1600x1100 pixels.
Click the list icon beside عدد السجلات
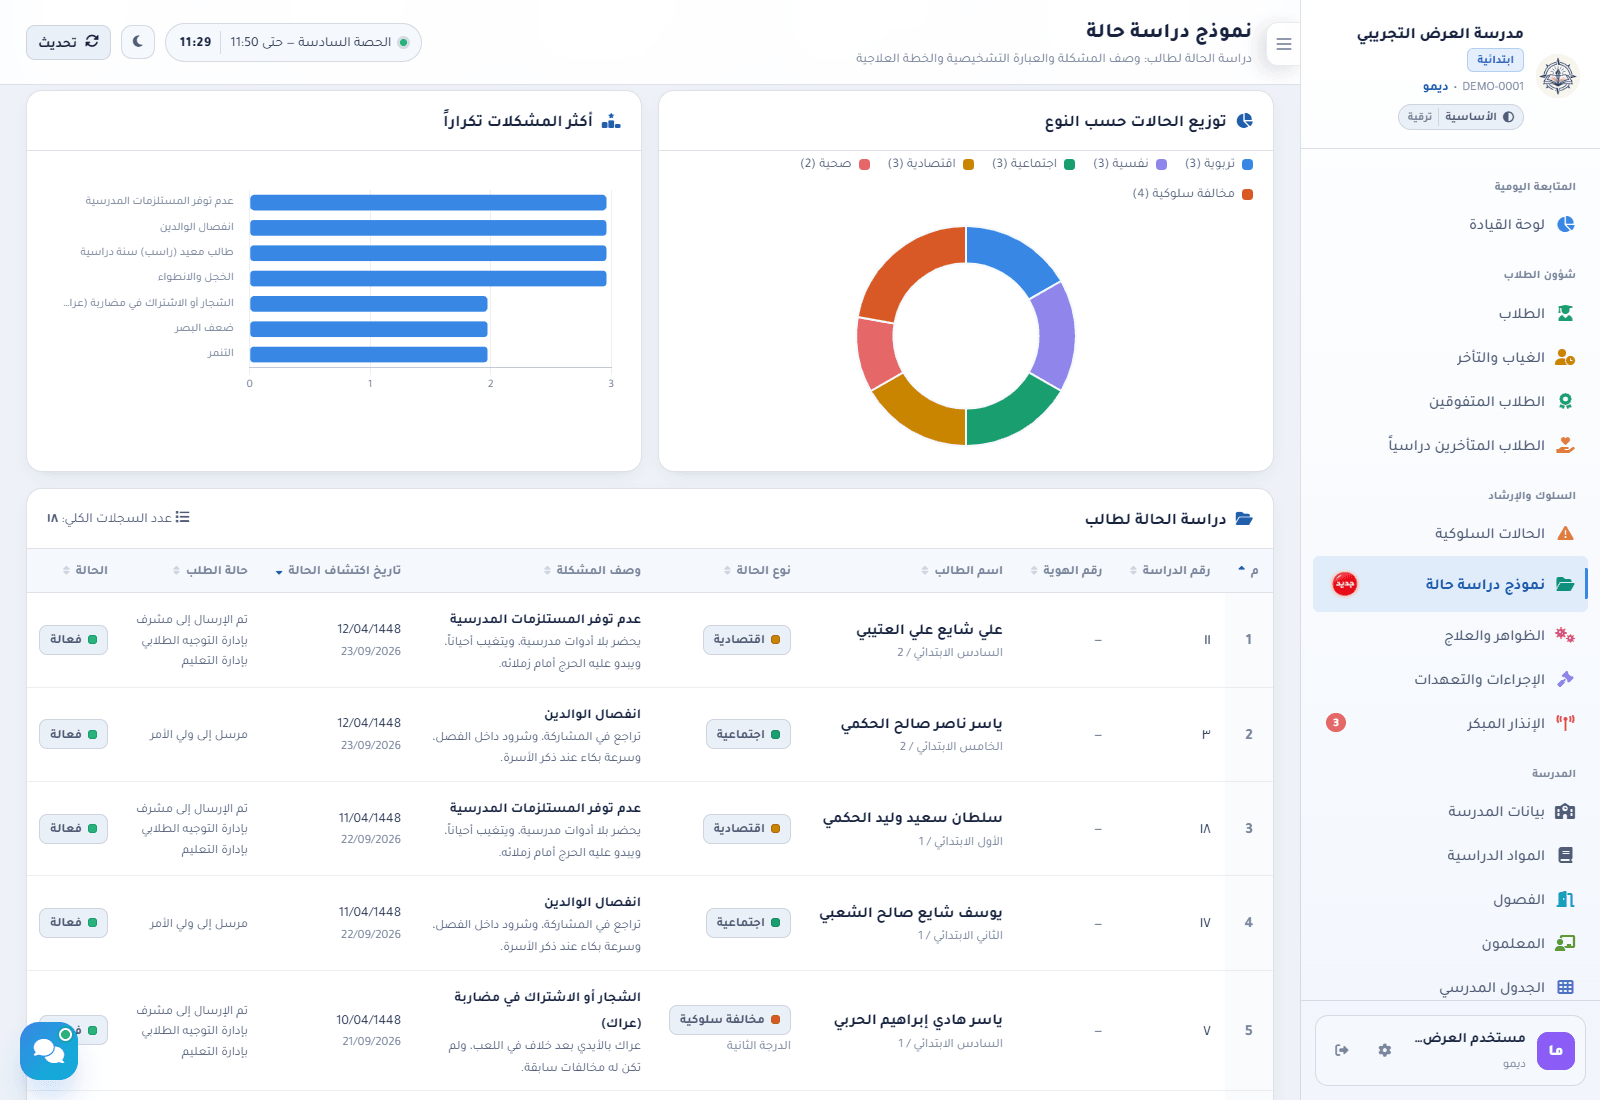coord(182,517)
